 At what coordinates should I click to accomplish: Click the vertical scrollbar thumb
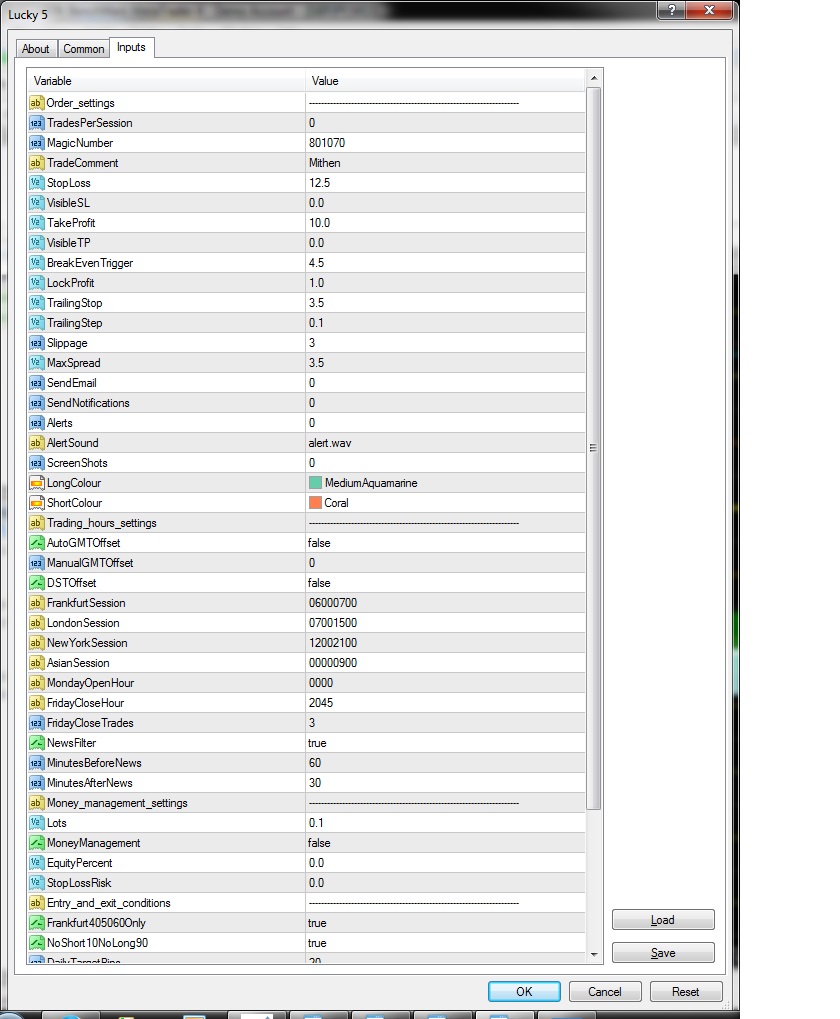593,448
